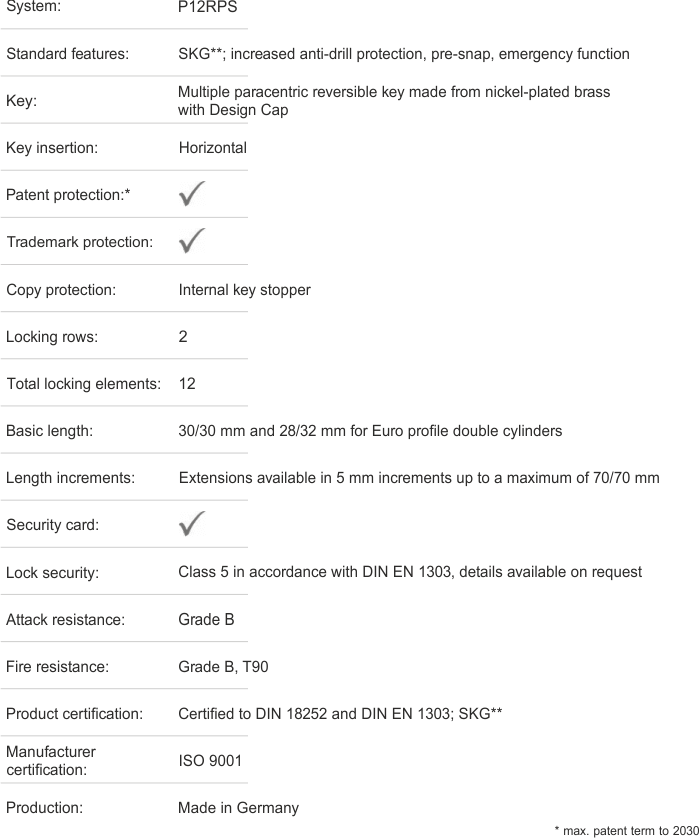Click the patent term footnote text
The height and width of the screenshot is (838, 699).
tap(625, 829)
